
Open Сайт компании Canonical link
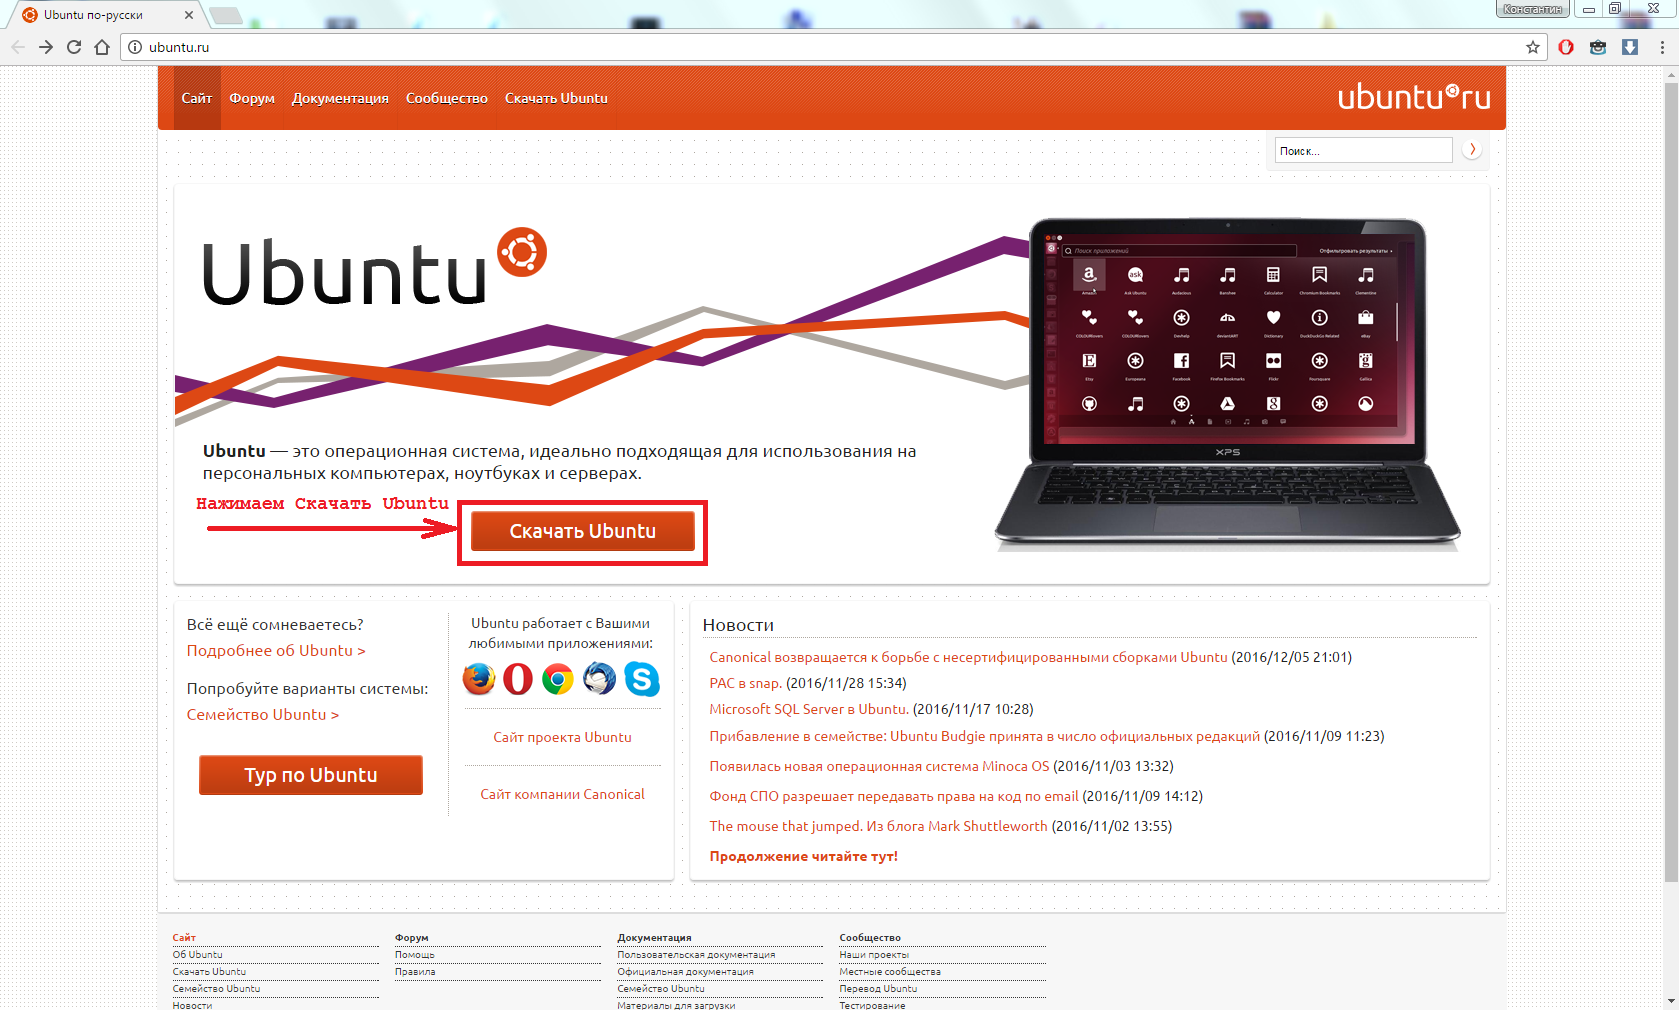click(562, 794)
